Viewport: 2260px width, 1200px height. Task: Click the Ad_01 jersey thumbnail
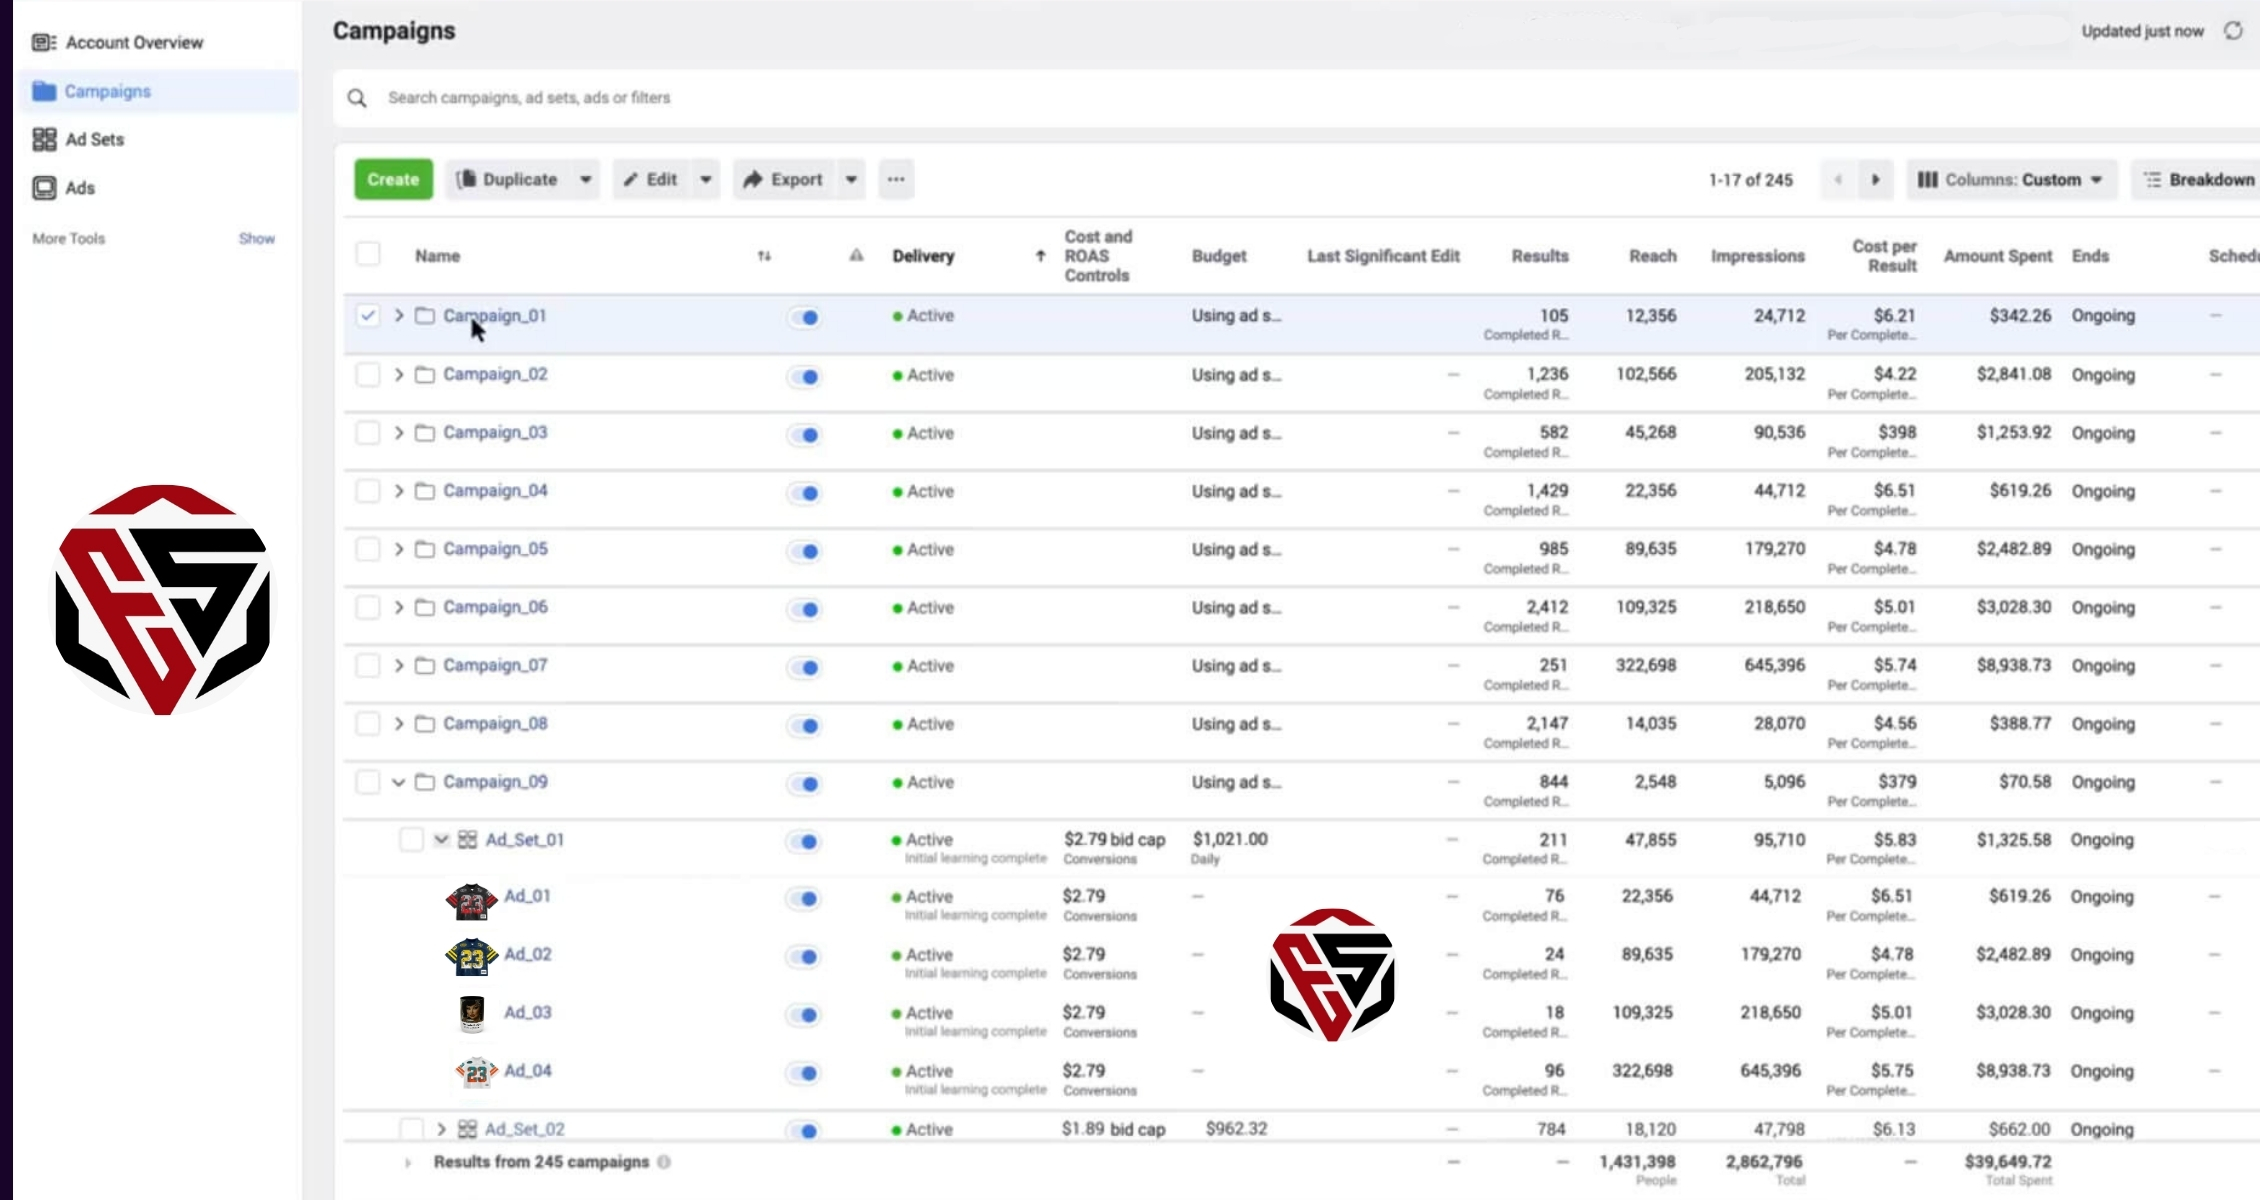point(471,901)
